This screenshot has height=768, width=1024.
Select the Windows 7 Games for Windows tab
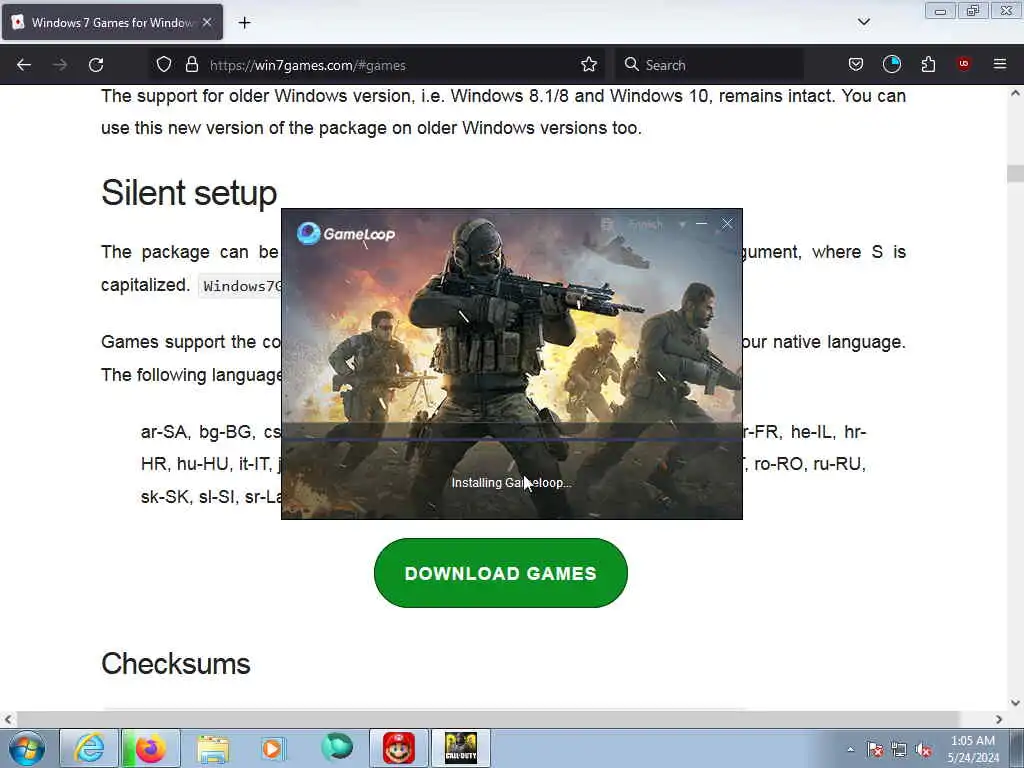(x=112, y=22)
